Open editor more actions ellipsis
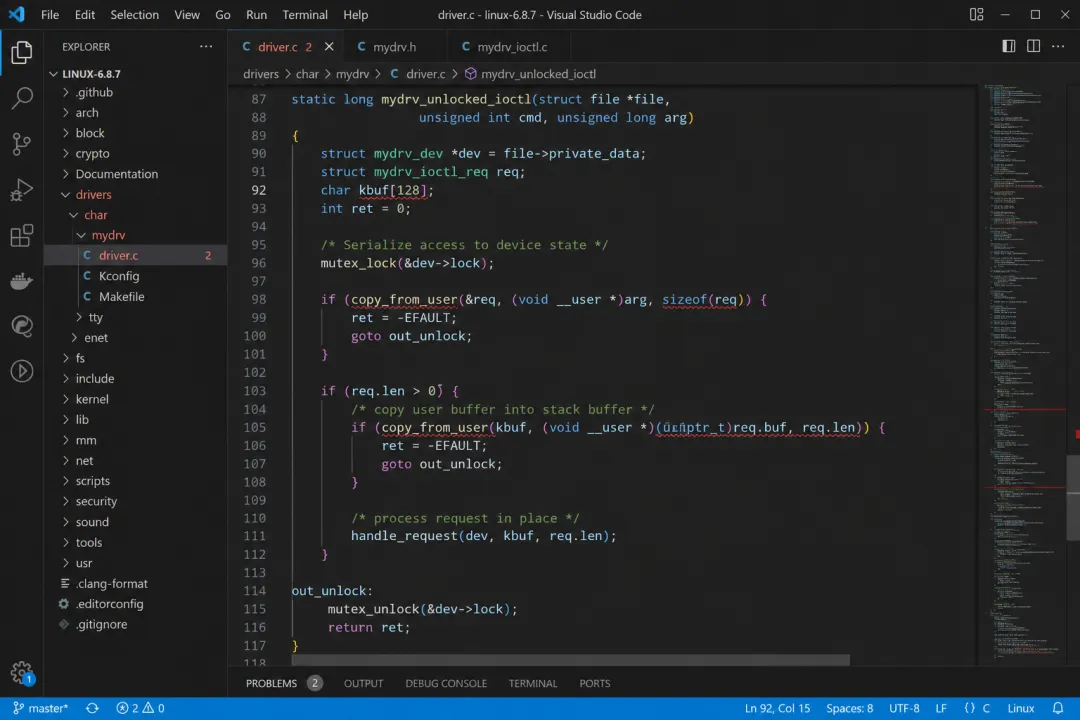1080x720 pixels. click(x=1058, y=46)
